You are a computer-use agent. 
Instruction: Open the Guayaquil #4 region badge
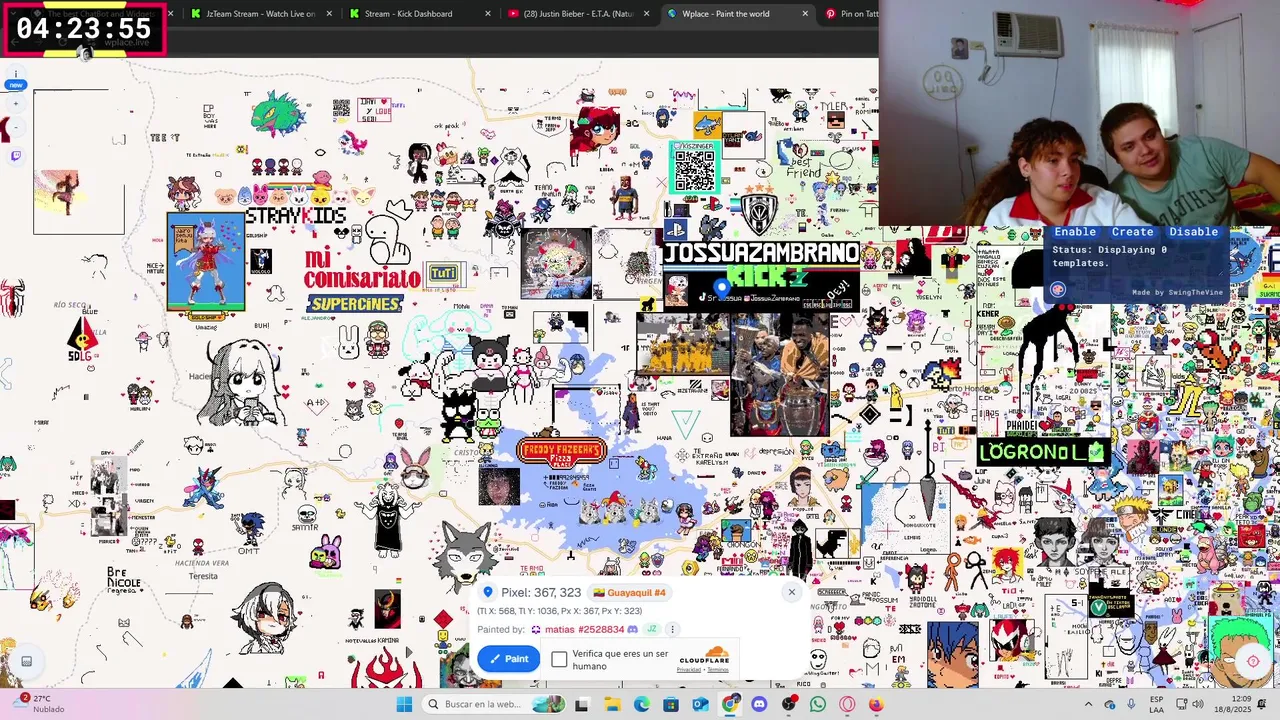629,592
